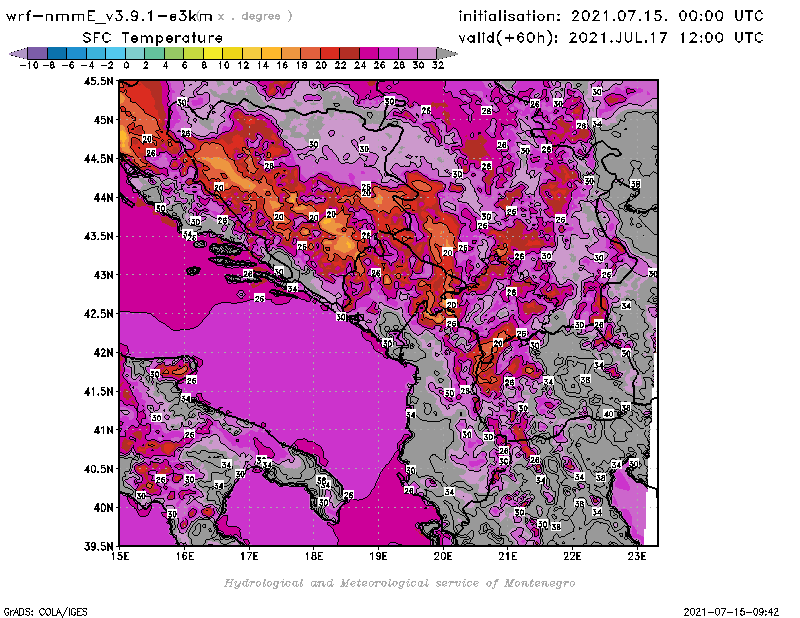Click the left arrow end of legend below -10
The width and height of the screenshot is (800, 618).
point(18,53)
